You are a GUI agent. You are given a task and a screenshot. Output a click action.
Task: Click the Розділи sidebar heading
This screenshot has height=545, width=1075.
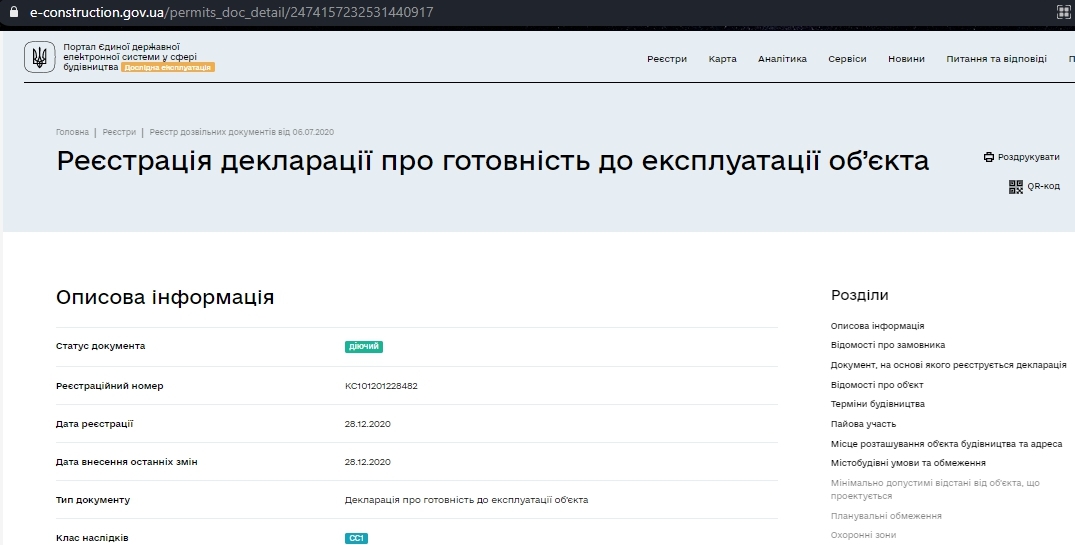point(860,295)
